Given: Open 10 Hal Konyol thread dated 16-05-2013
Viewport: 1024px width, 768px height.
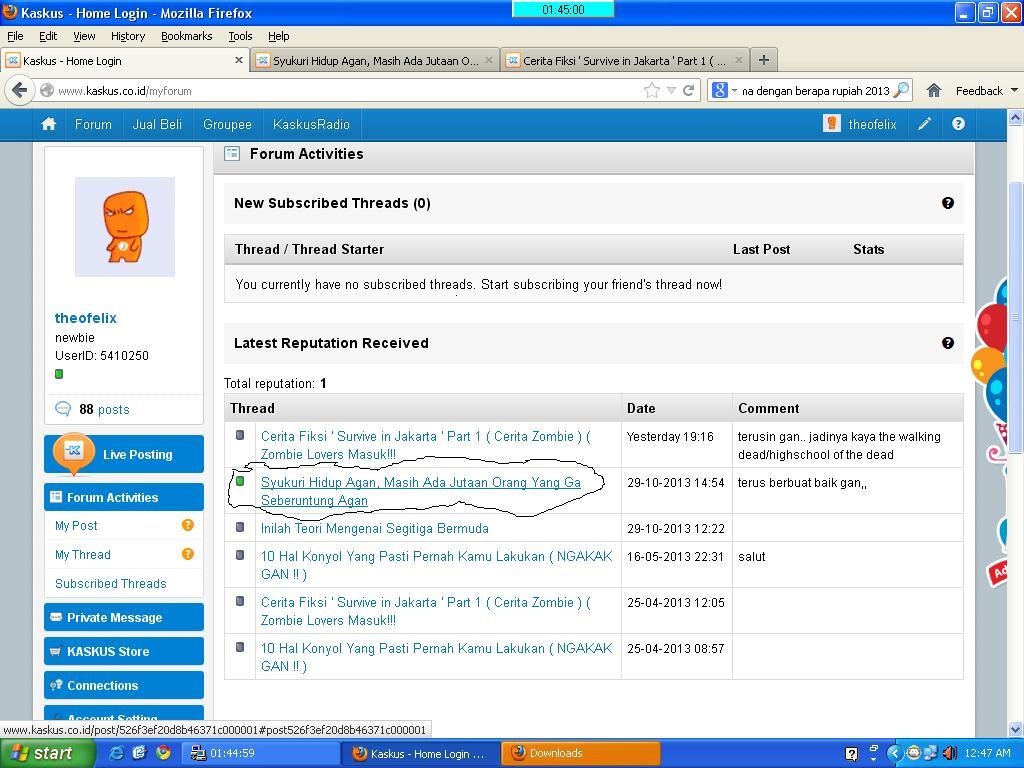Looking at the screenshot, I should (436, 565).
